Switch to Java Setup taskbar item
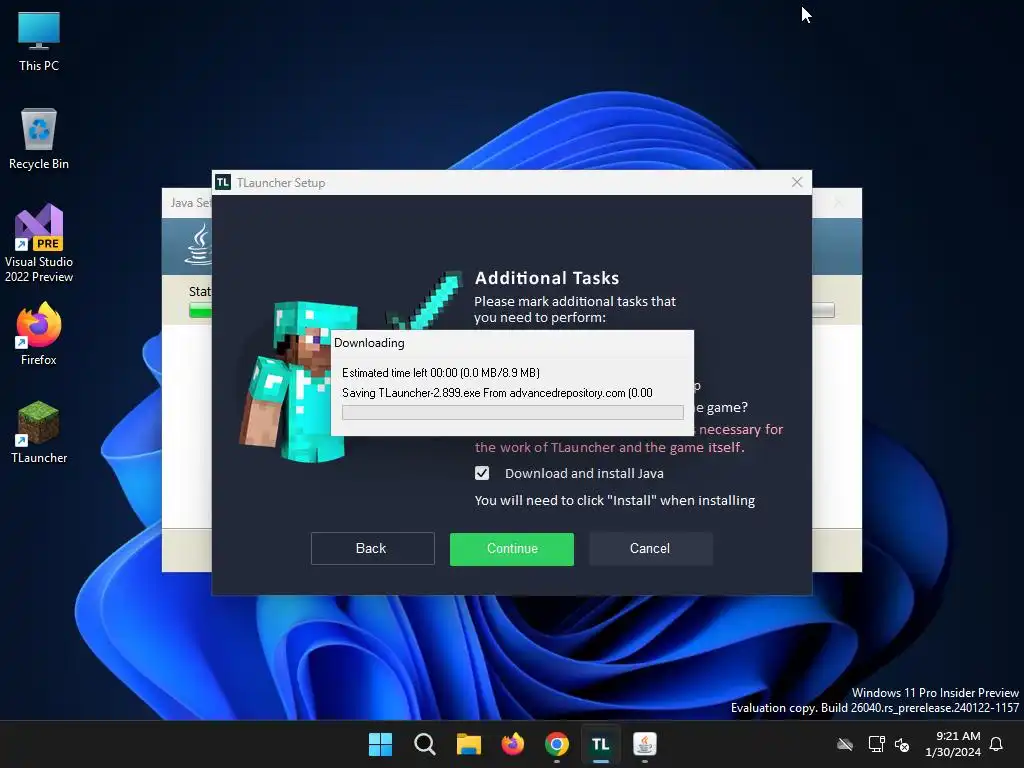The width and height of the screenshot is (1024, 768). 645,744
